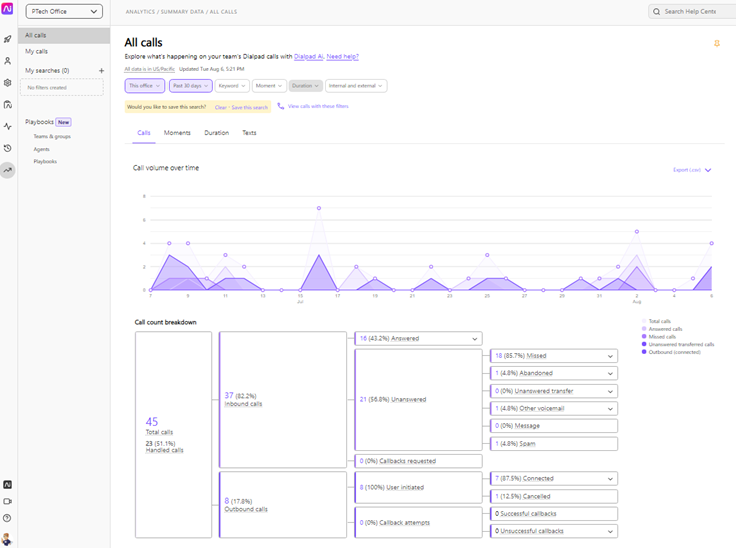Screen dimensions: 736x548
Task: Click the Search Help Center field
Action: (690, 12)
